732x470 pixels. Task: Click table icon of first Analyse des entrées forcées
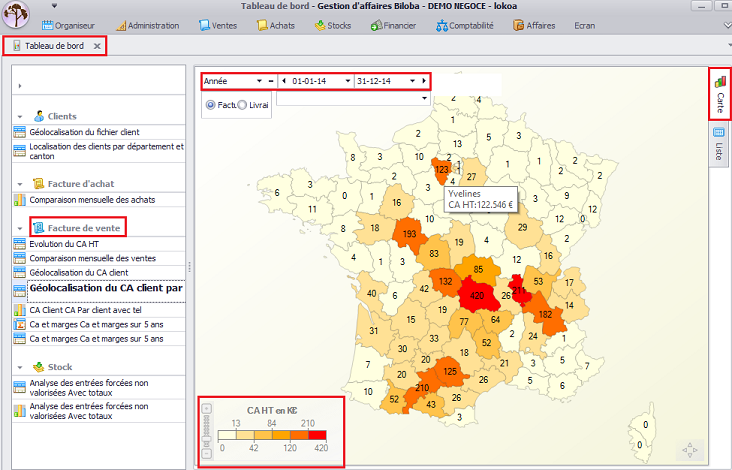tap(20, 387)
